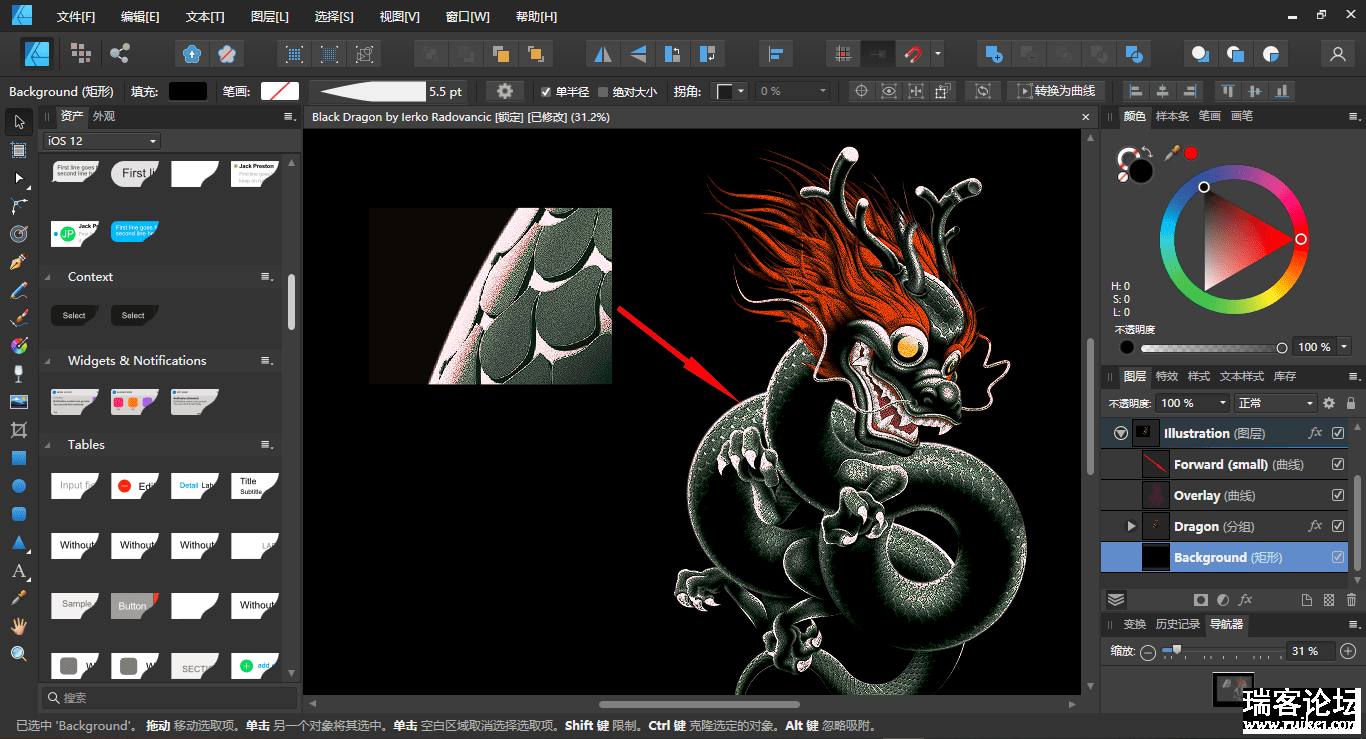The width and height of the screenshot is (1366, 739).
Task: Switch to the Export persona icon
Action: pyautogui.click(x=119, y=53)
